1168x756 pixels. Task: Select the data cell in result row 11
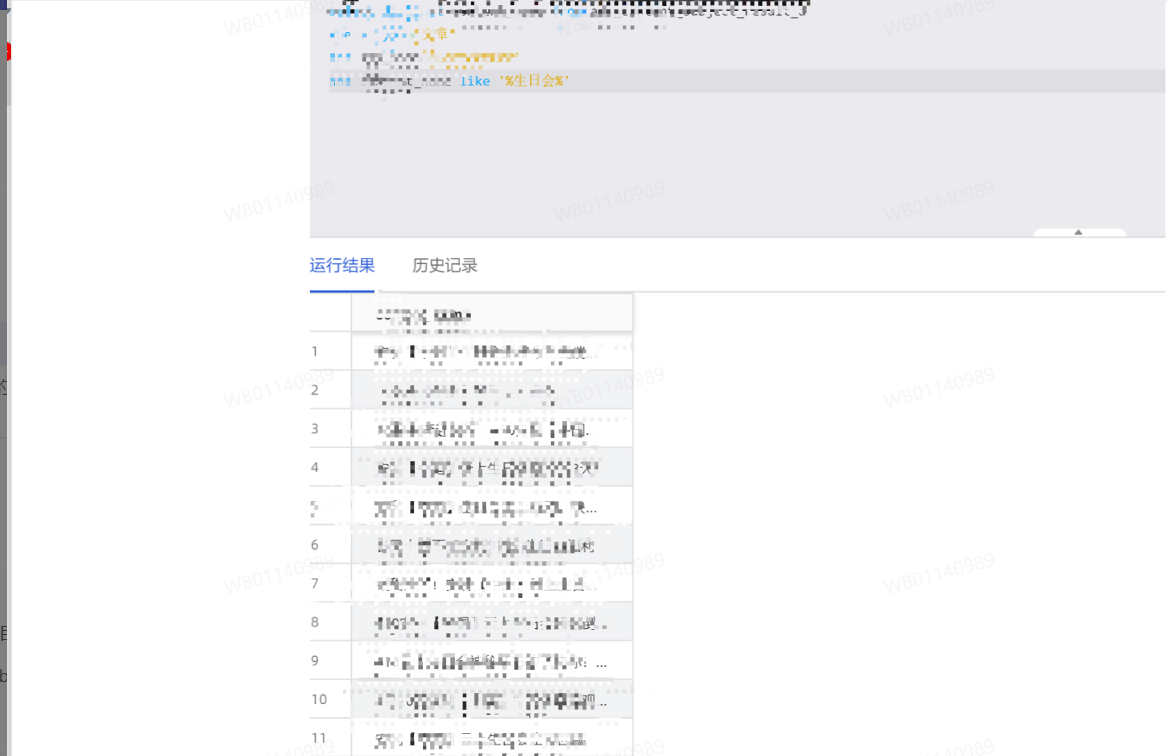click(491, 739)
